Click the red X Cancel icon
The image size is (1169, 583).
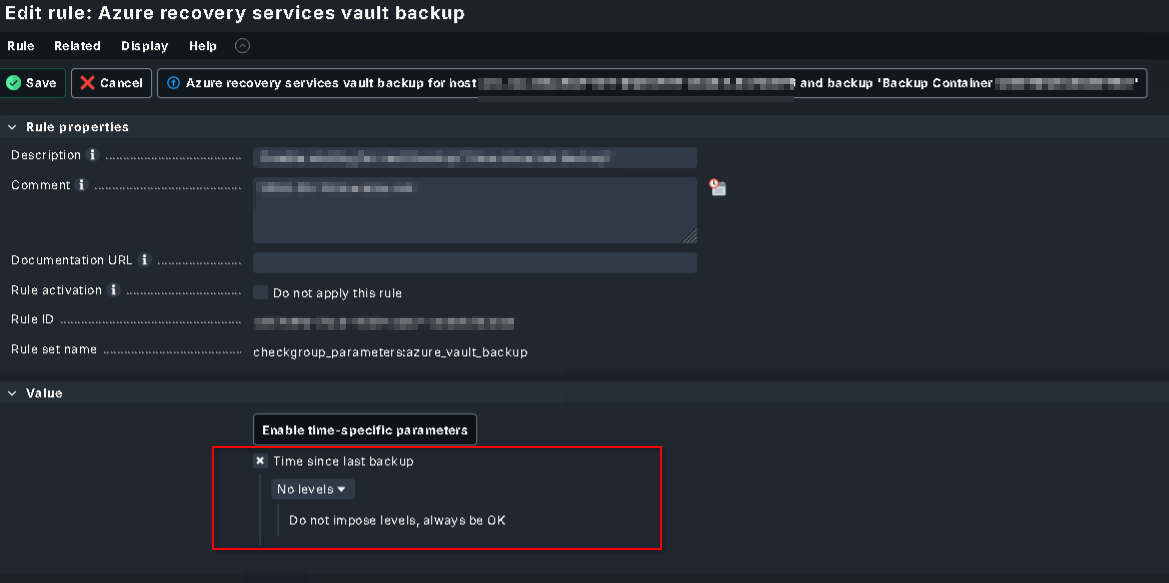pyautogui.click(x=87, y=83)
